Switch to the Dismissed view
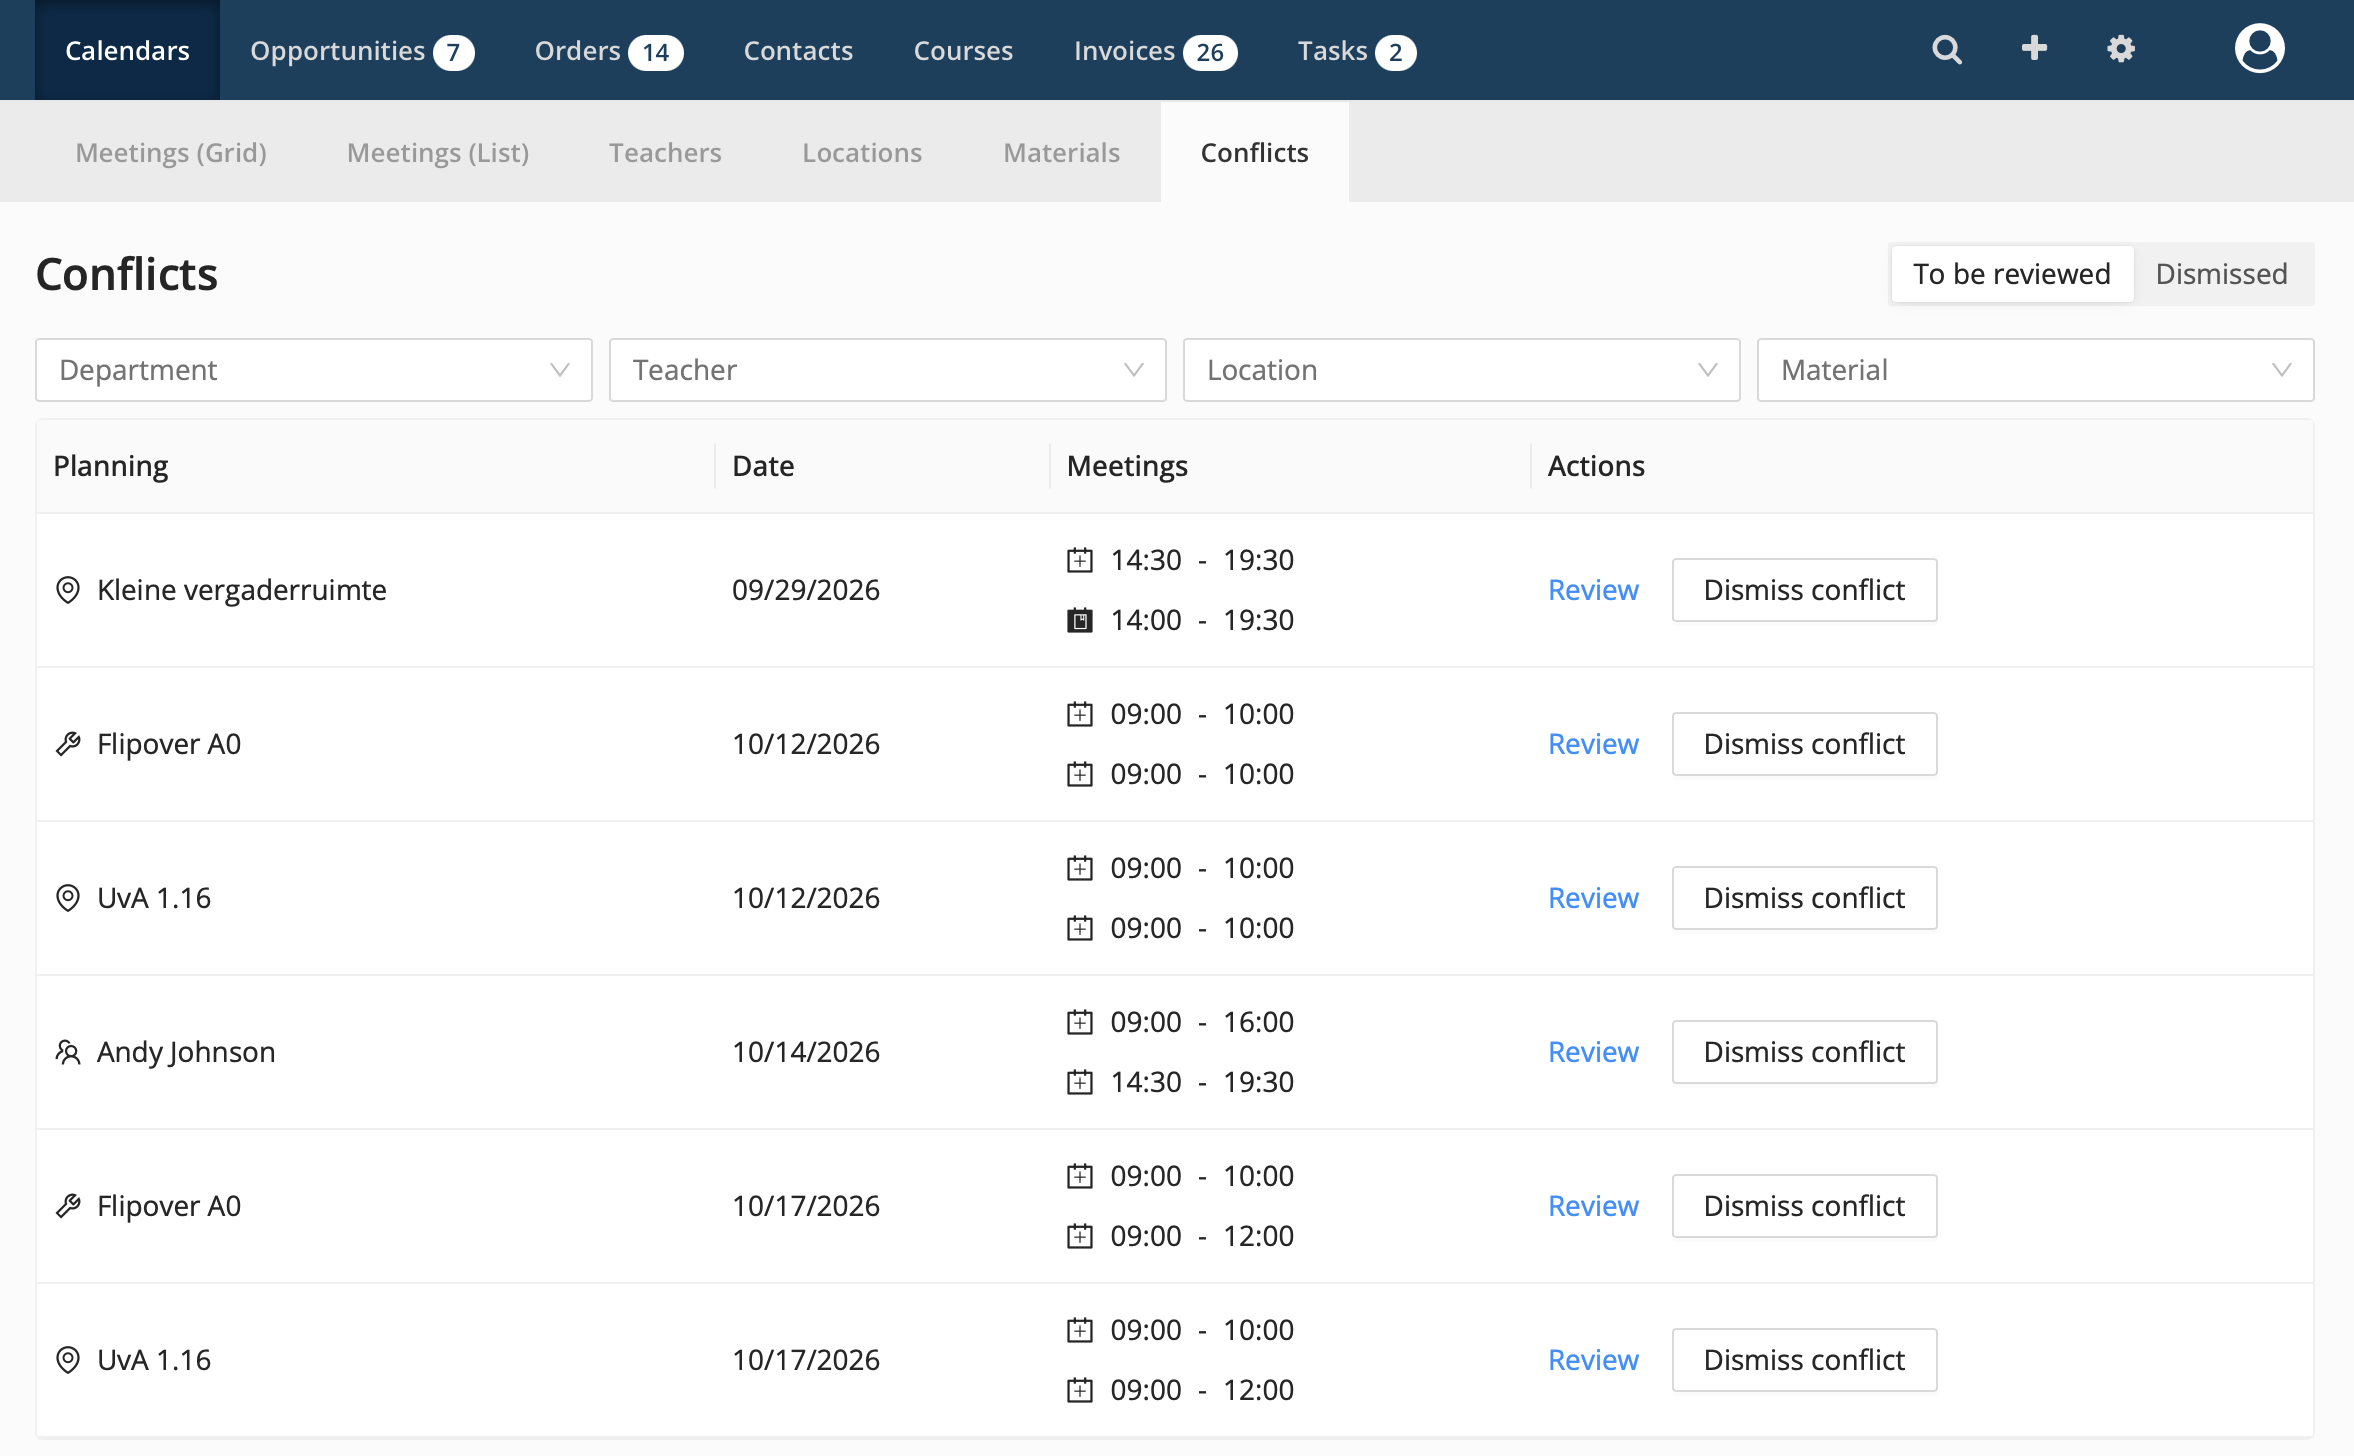Screen dimensions: 2354x1456 (2221, 274)
